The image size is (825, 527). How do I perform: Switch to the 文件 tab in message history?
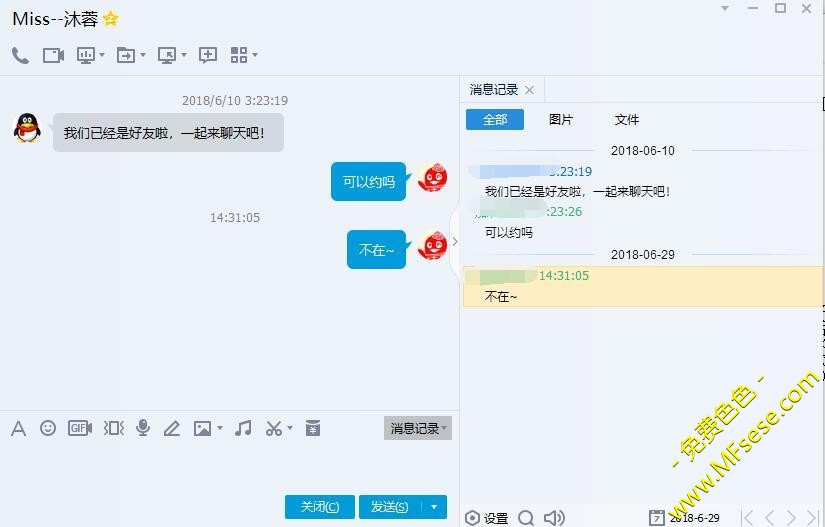[627, 120]
